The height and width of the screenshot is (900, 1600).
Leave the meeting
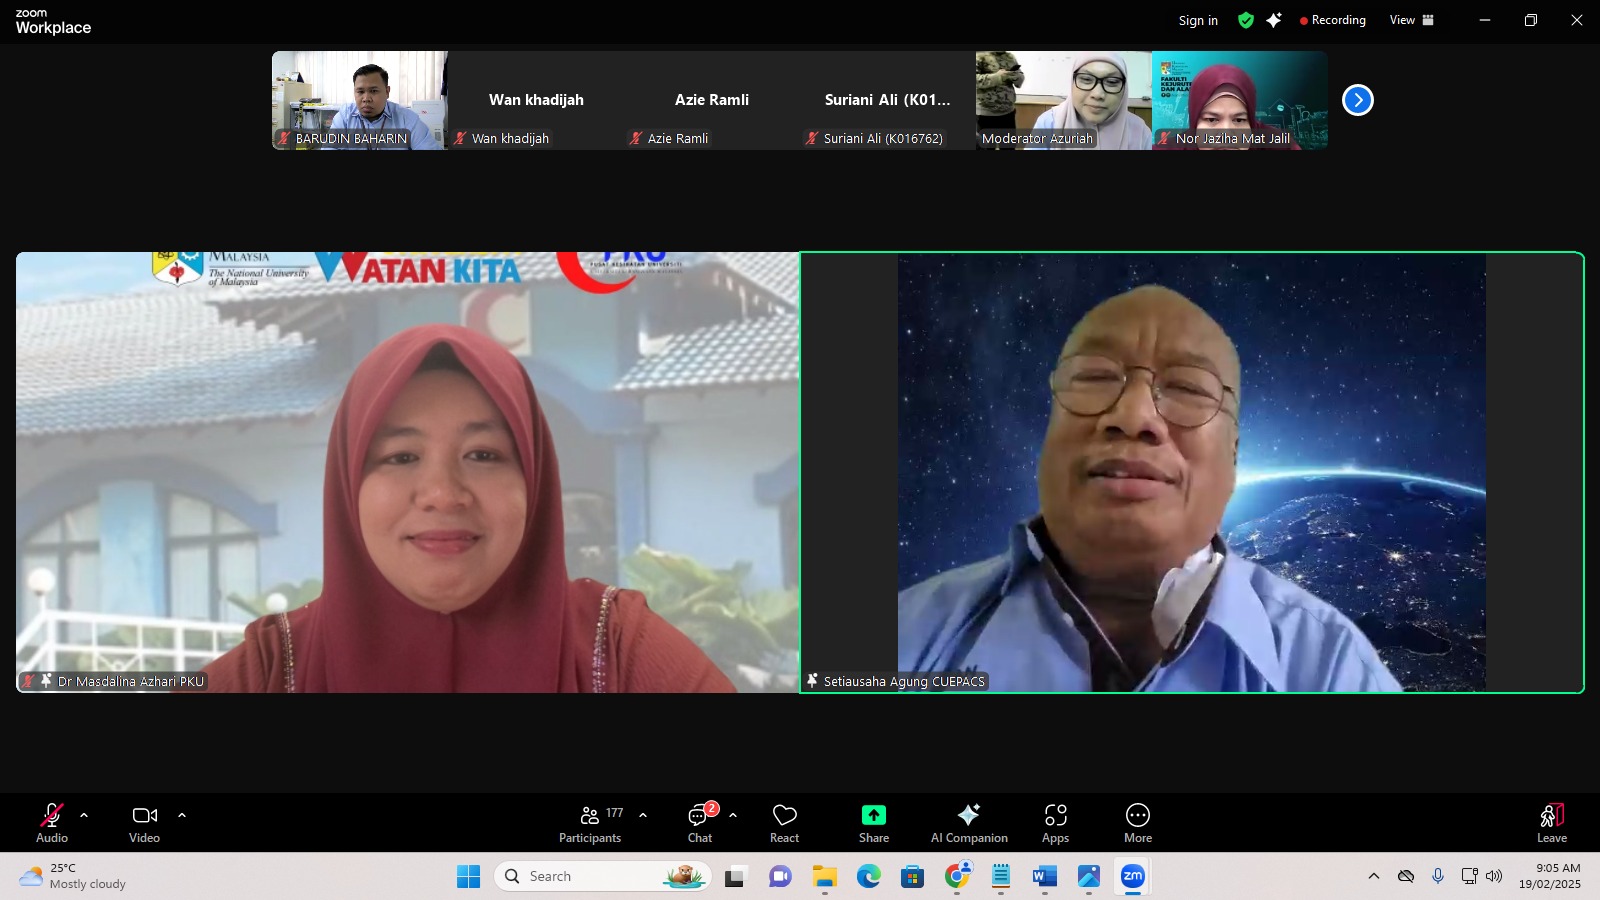point(1551,824)
